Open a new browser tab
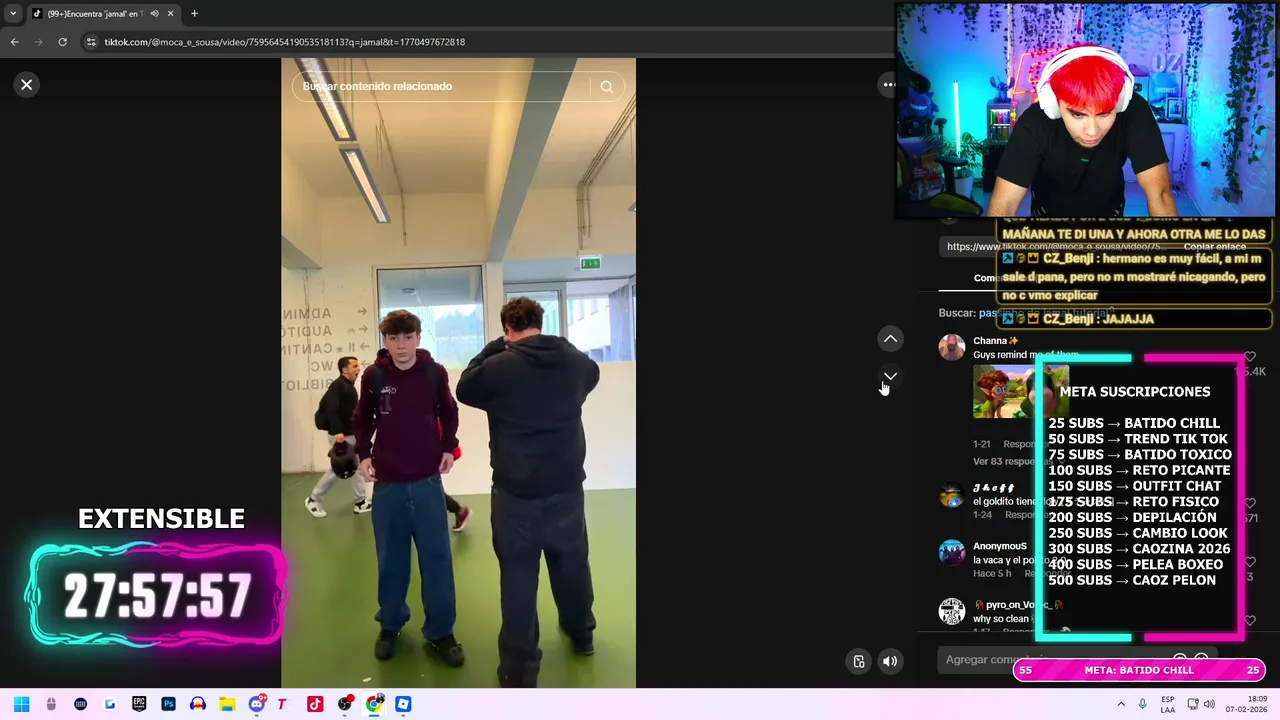 coord(194,14)
